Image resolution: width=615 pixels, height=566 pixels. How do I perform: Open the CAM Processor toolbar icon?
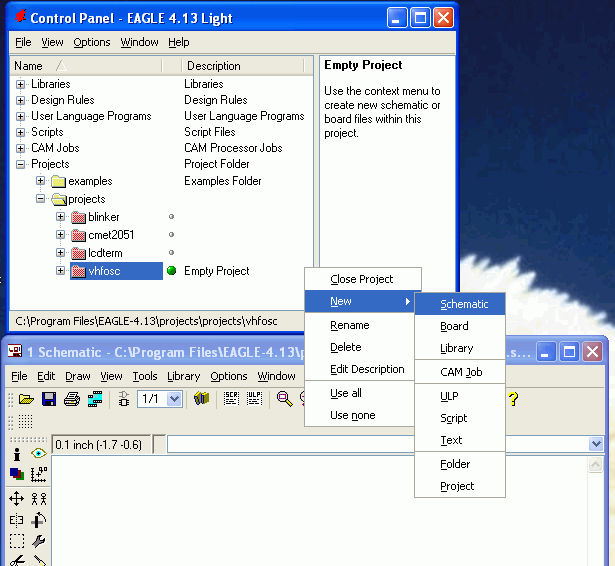point(95,399)
